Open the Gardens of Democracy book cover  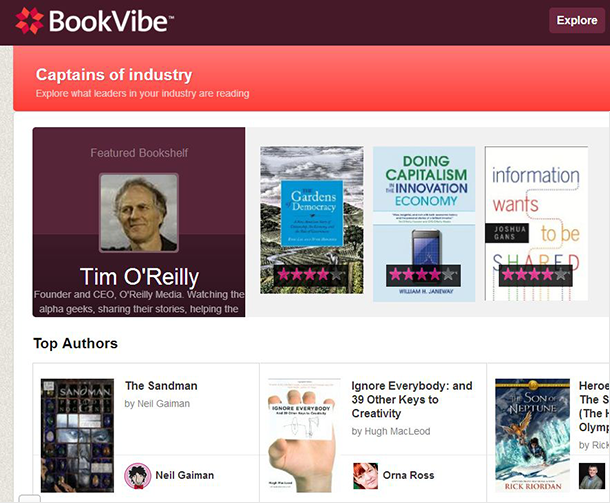pyautogui.click(x=312, y=220)
